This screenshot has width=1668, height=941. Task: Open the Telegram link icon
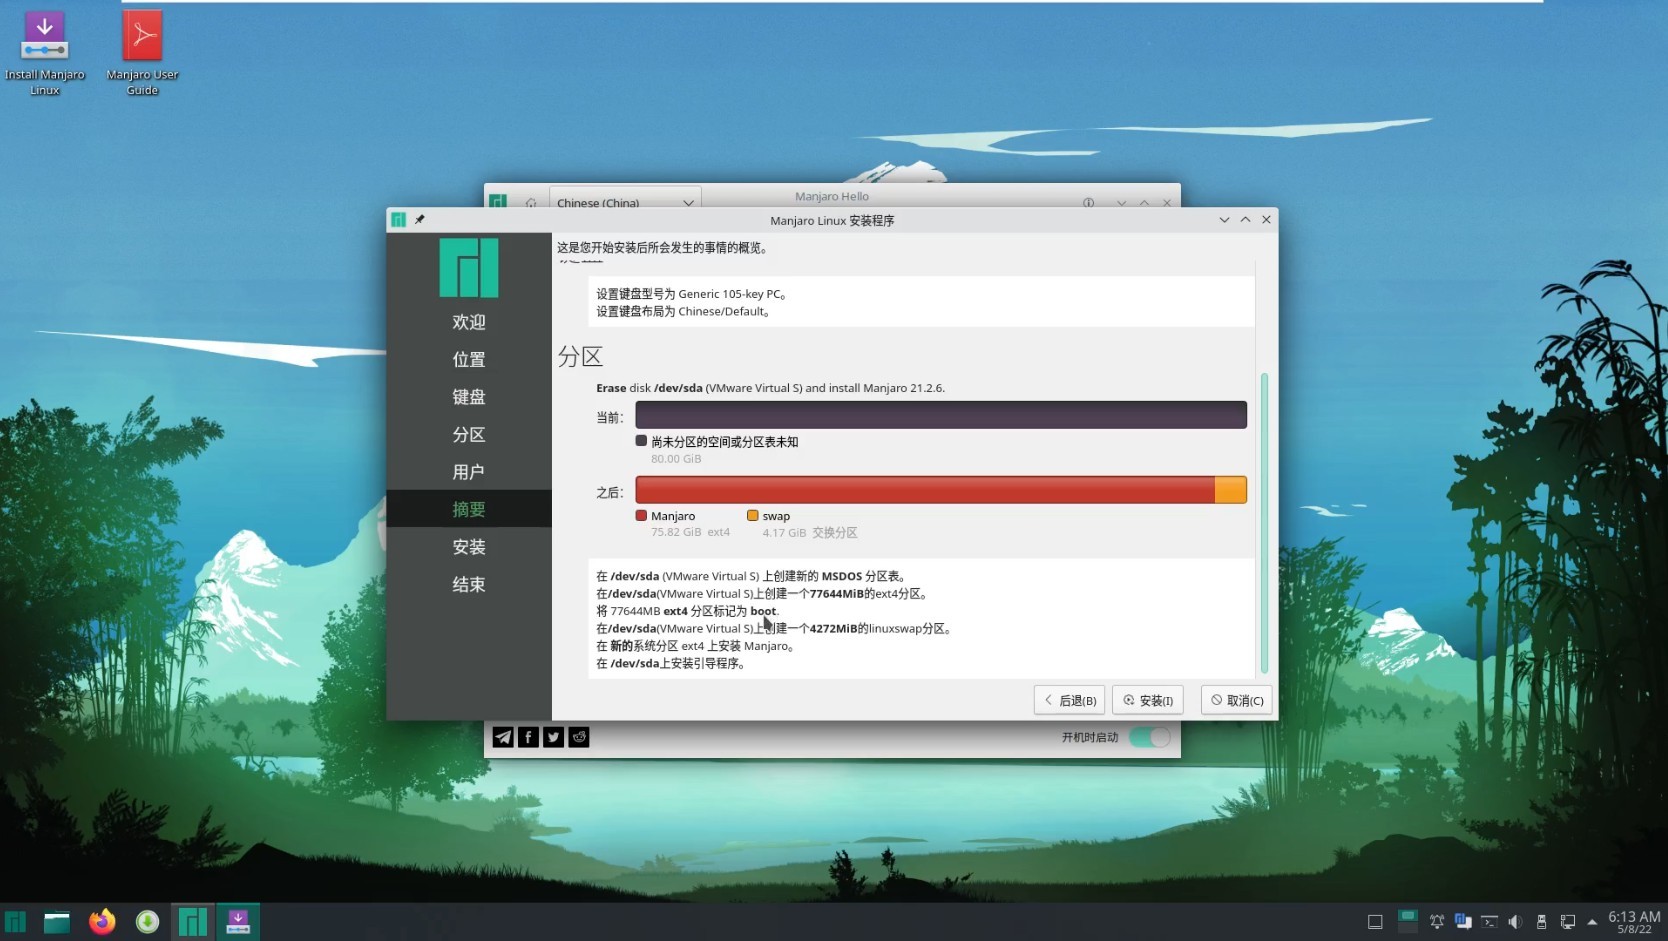coord(503,737)
